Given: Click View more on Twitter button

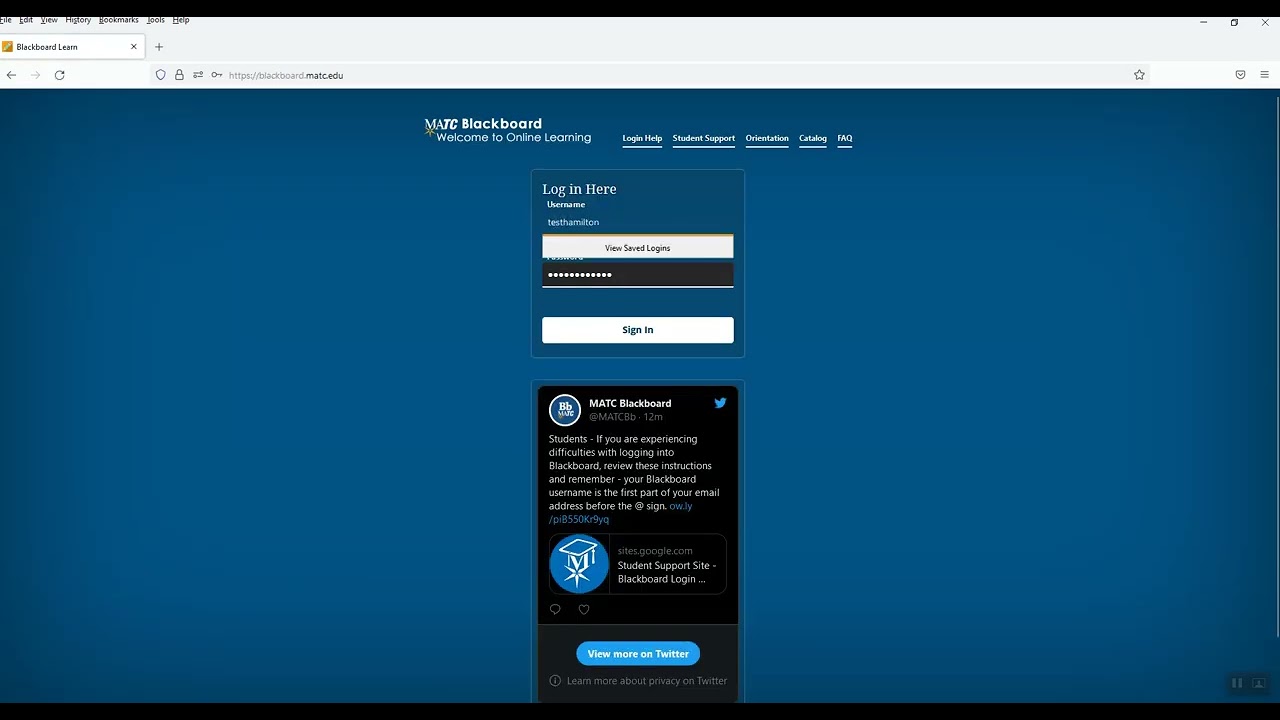Looking at the screenshot, I should point(638,654).
